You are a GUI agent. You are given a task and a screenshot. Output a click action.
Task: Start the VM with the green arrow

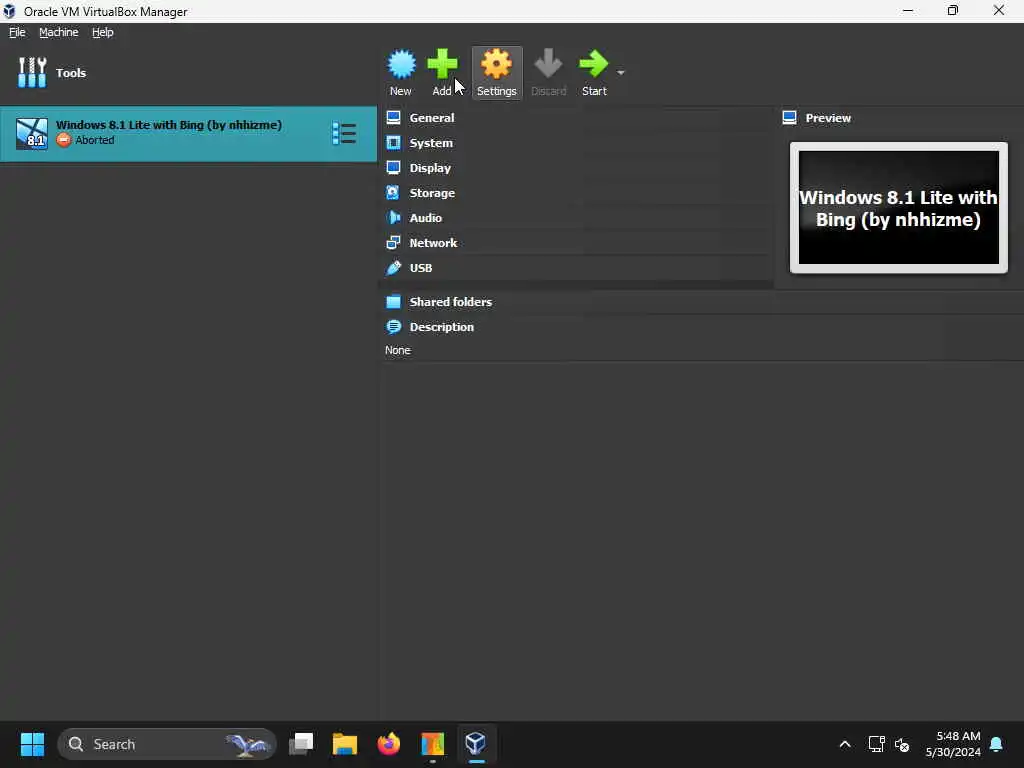(x=594, y=63)
